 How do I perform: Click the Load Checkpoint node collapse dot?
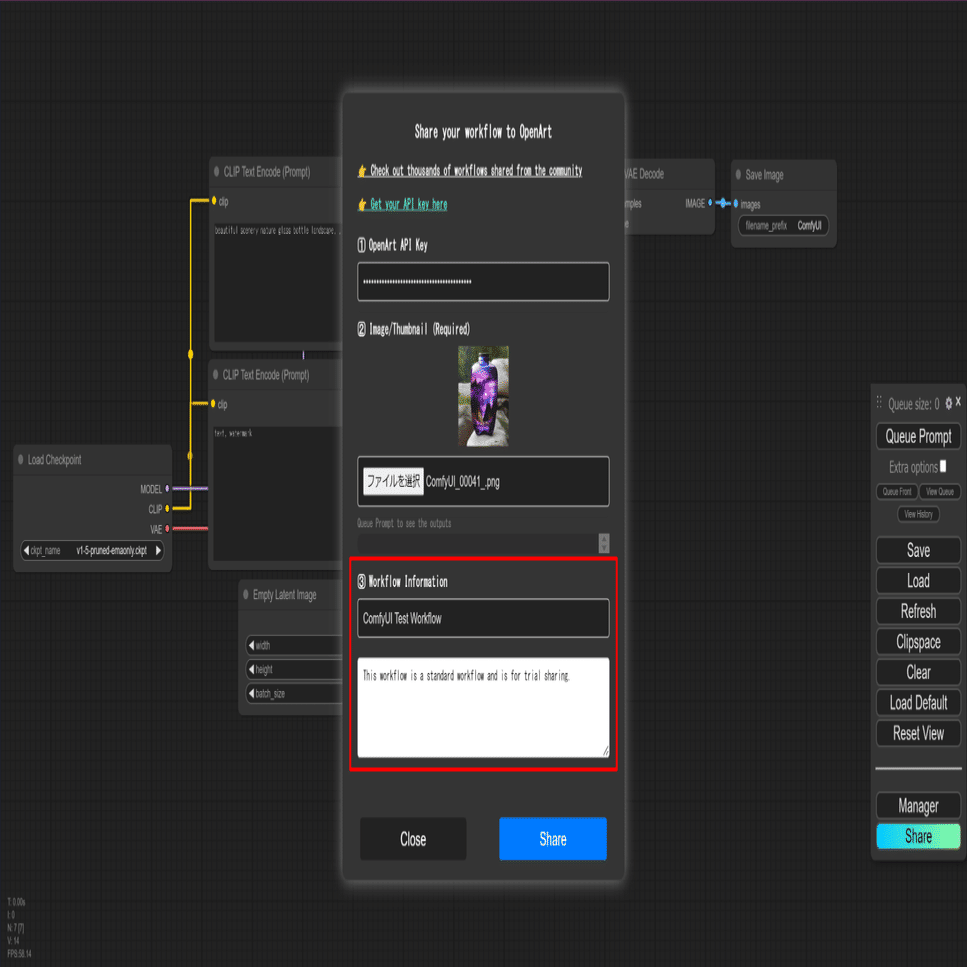click(x=21, y=459)
